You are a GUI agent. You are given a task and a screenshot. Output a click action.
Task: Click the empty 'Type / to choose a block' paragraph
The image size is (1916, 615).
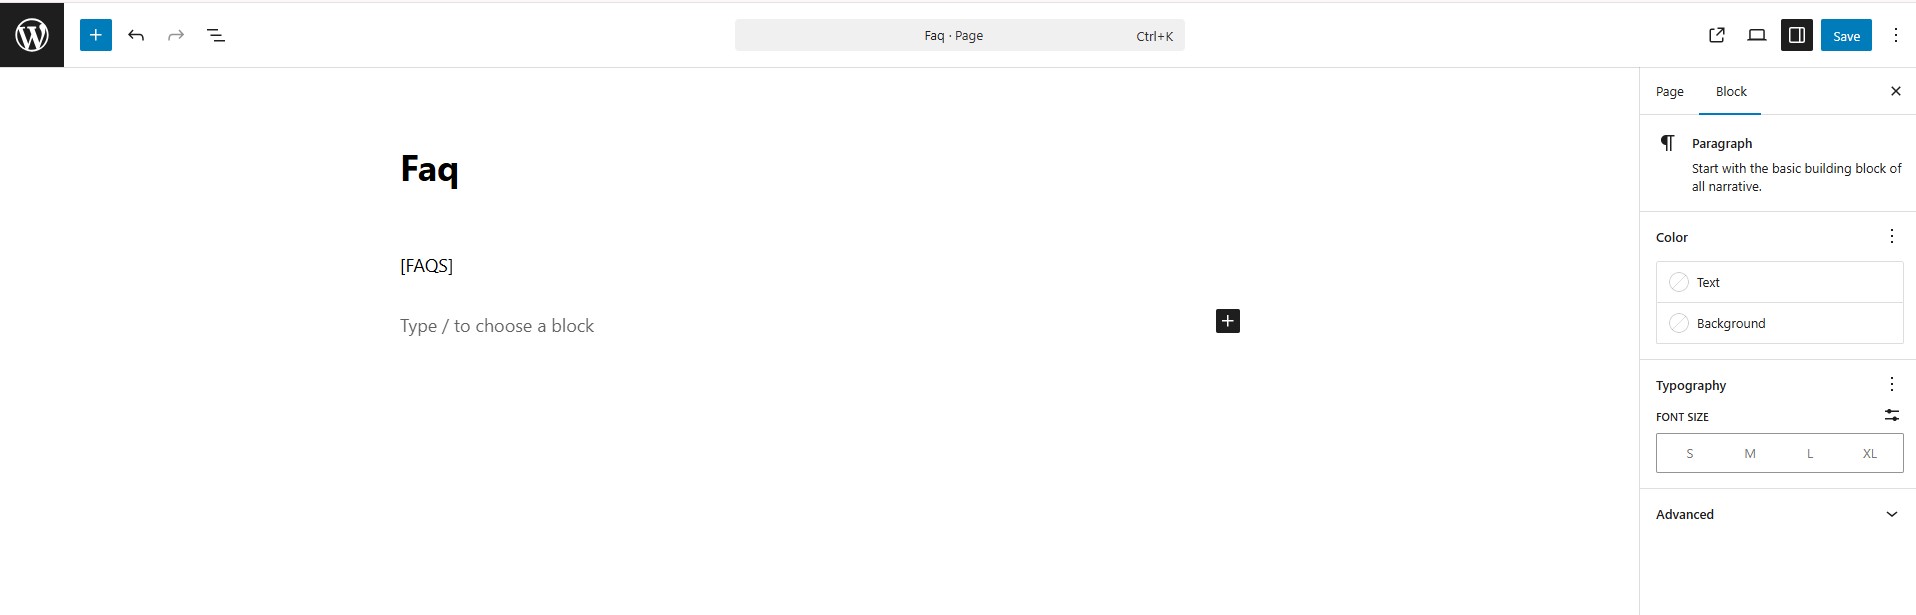pos(497,326)
